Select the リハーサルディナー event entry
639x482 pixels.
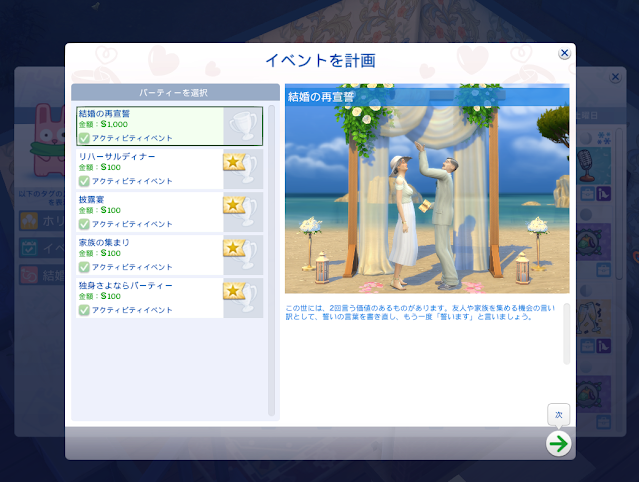(170, 169)
